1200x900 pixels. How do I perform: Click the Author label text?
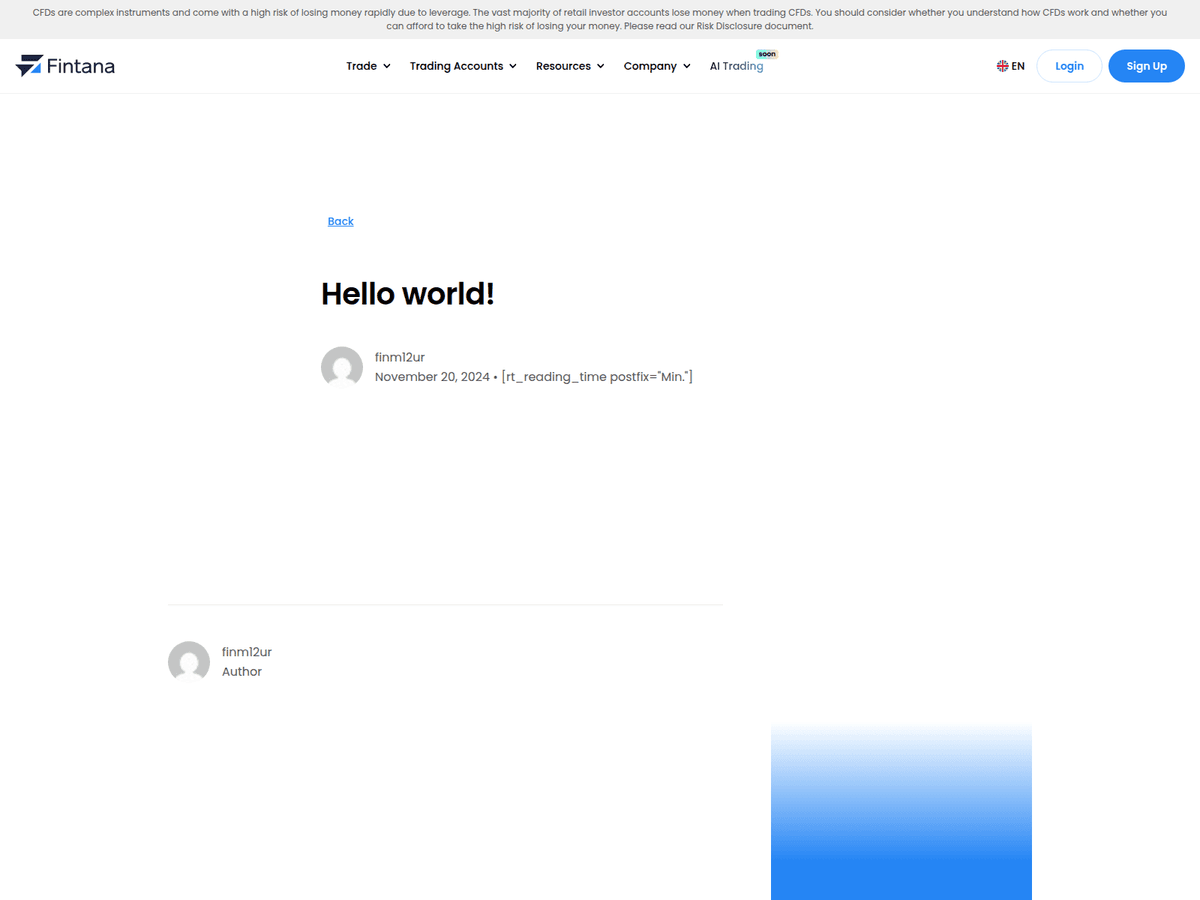[242, 672]
